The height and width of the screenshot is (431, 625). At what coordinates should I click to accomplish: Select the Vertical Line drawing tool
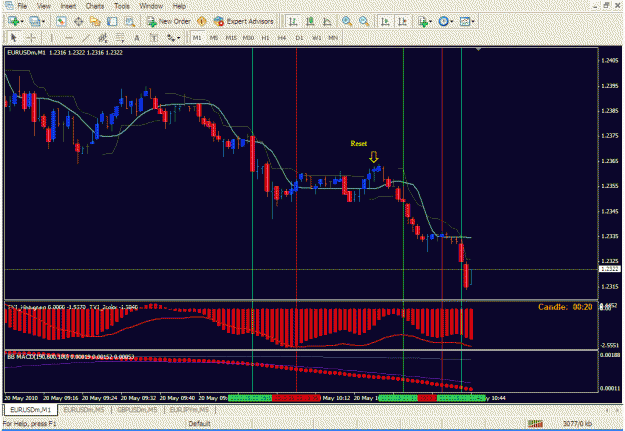tap(51, 38)
